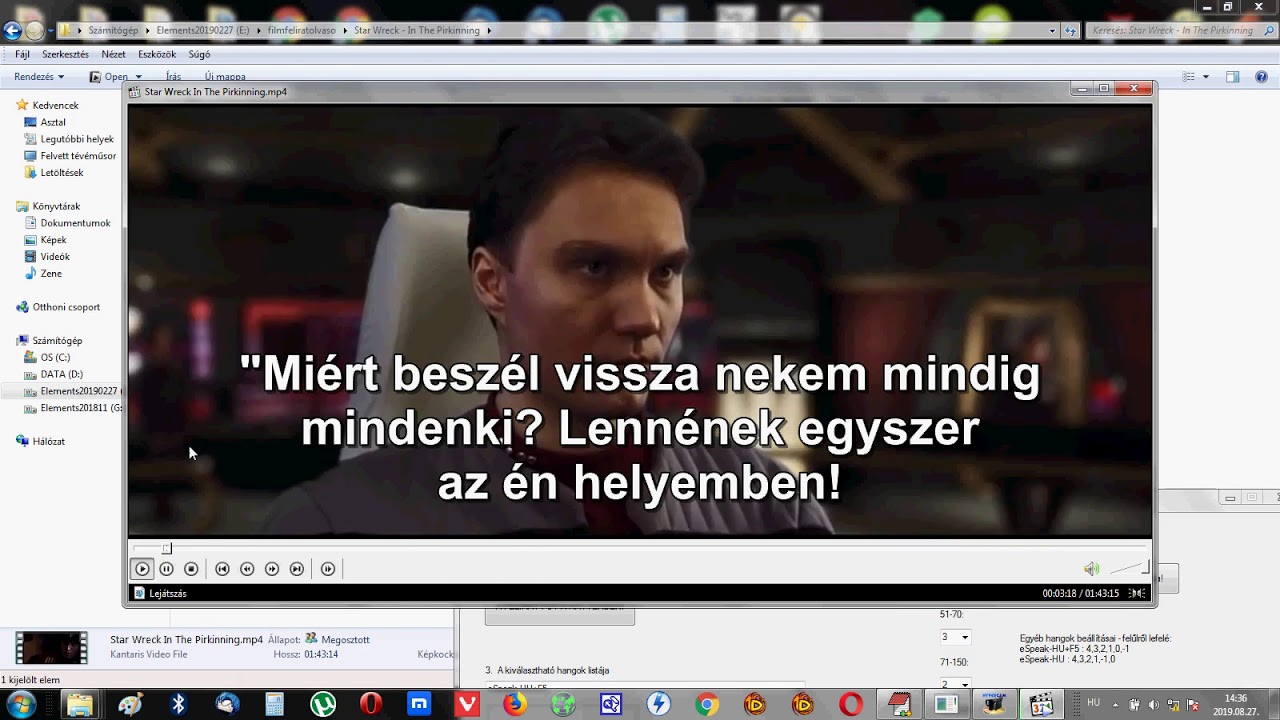Select Kedvencek in the navigation pane
1280x720 pixels.
click(55, 105)
